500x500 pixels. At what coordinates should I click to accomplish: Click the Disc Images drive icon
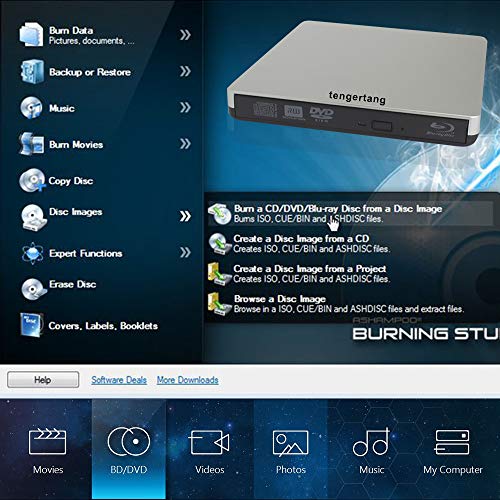tap(33, 217)
